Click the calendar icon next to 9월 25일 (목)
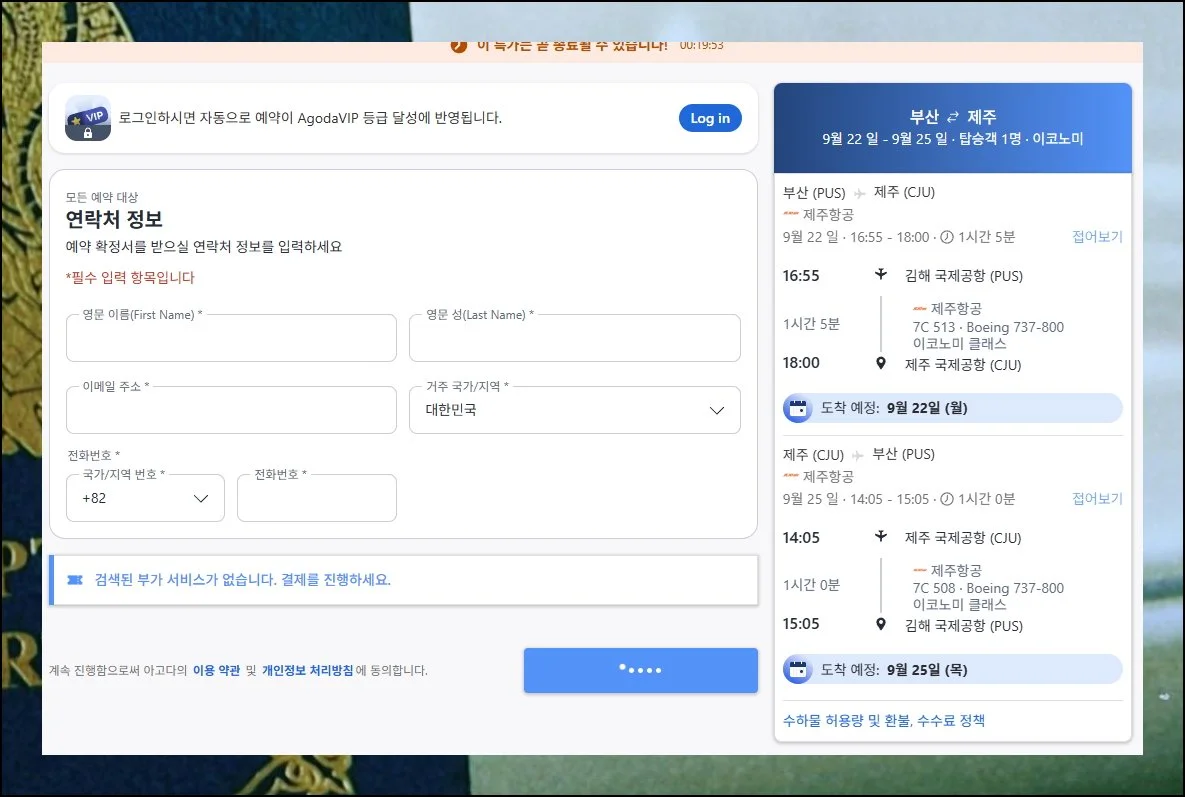Image resolution: width=1185 pixels, height=797 pixels. 797,670
